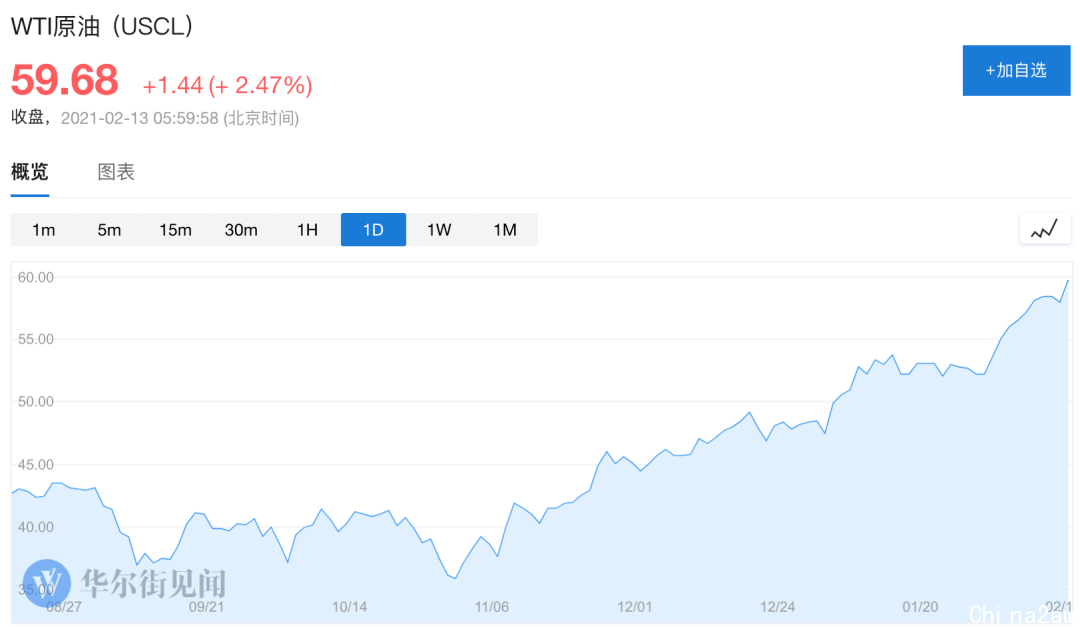Screen dimensions: 1080x627
Task: Click the 12/01 date axis label
Action: pyautogui.click(x=634, y=607)
